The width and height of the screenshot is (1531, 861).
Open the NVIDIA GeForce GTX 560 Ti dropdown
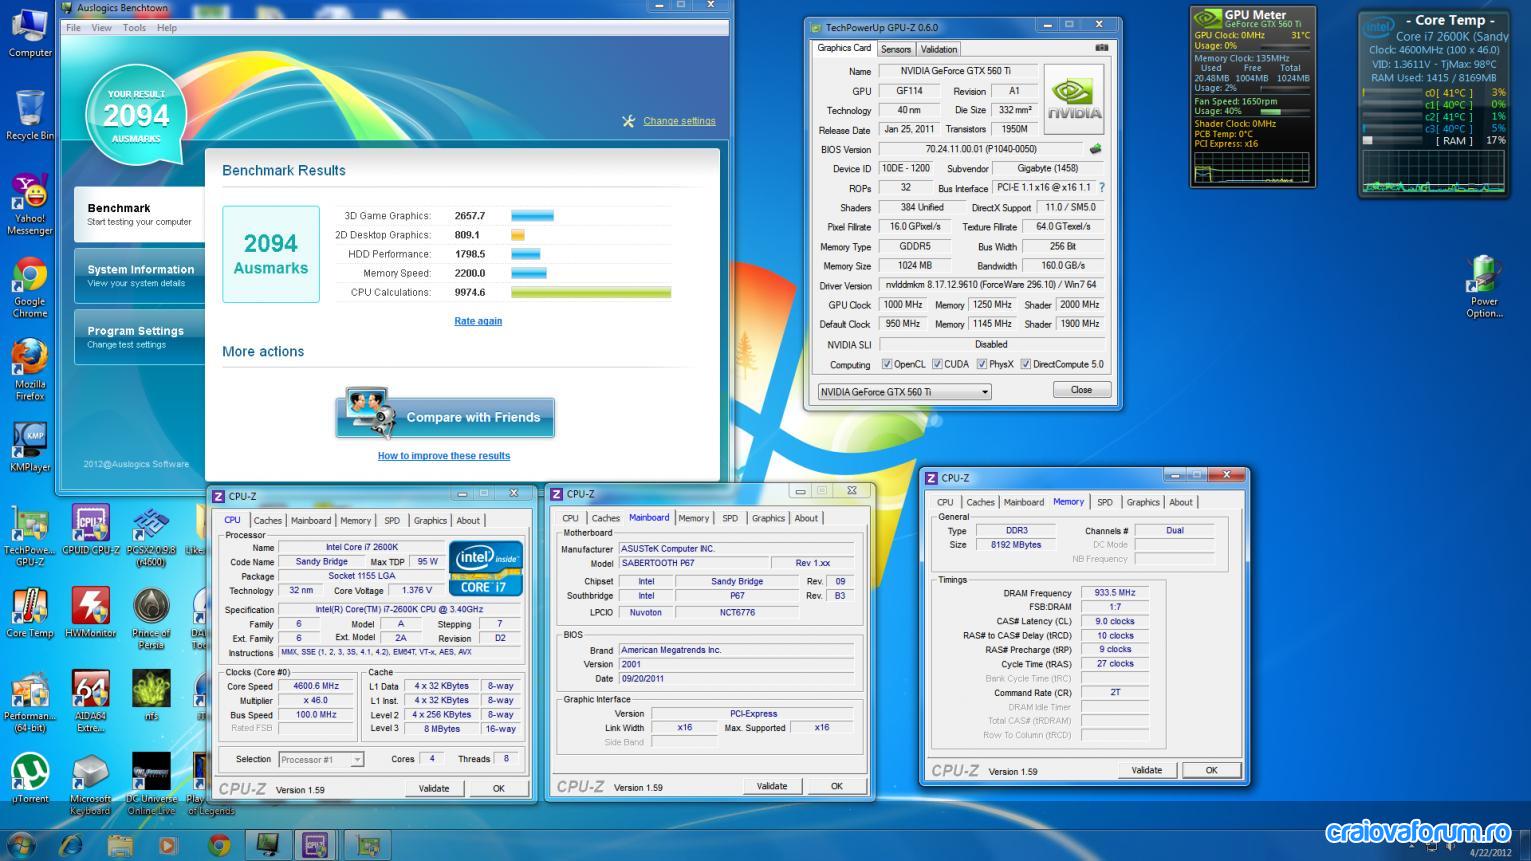coord(905,392)
